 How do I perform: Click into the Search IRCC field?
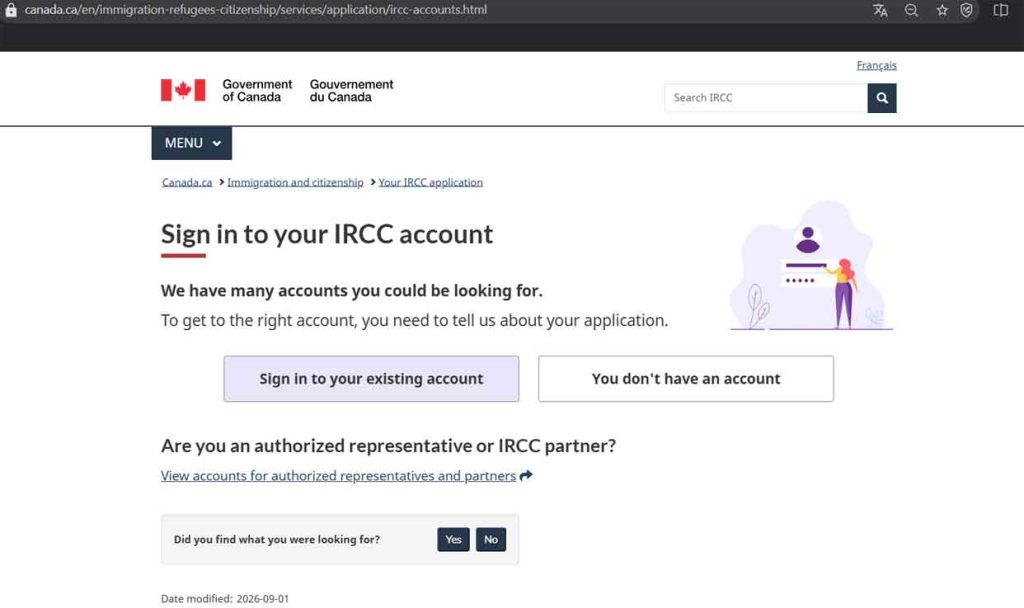(x=765, y=98)
